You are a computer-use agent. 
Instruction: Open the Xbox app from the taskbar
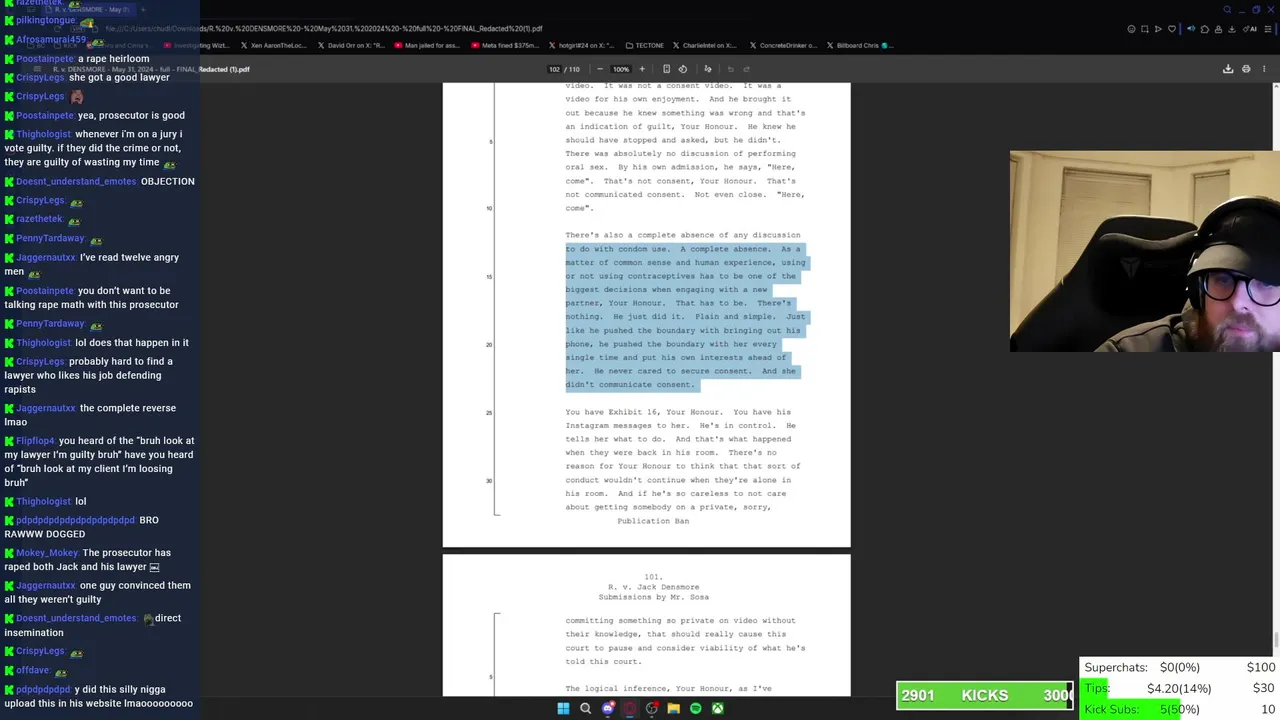coord(717,708)
